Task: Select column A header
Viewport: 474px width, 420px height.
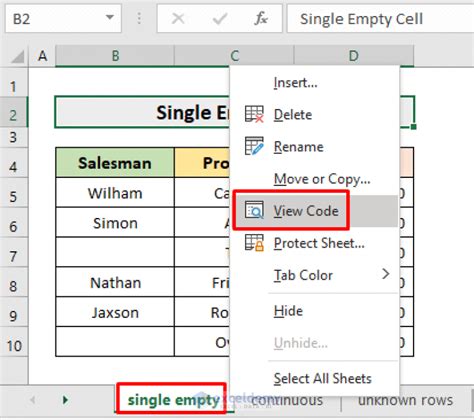Action: (42, 56)
